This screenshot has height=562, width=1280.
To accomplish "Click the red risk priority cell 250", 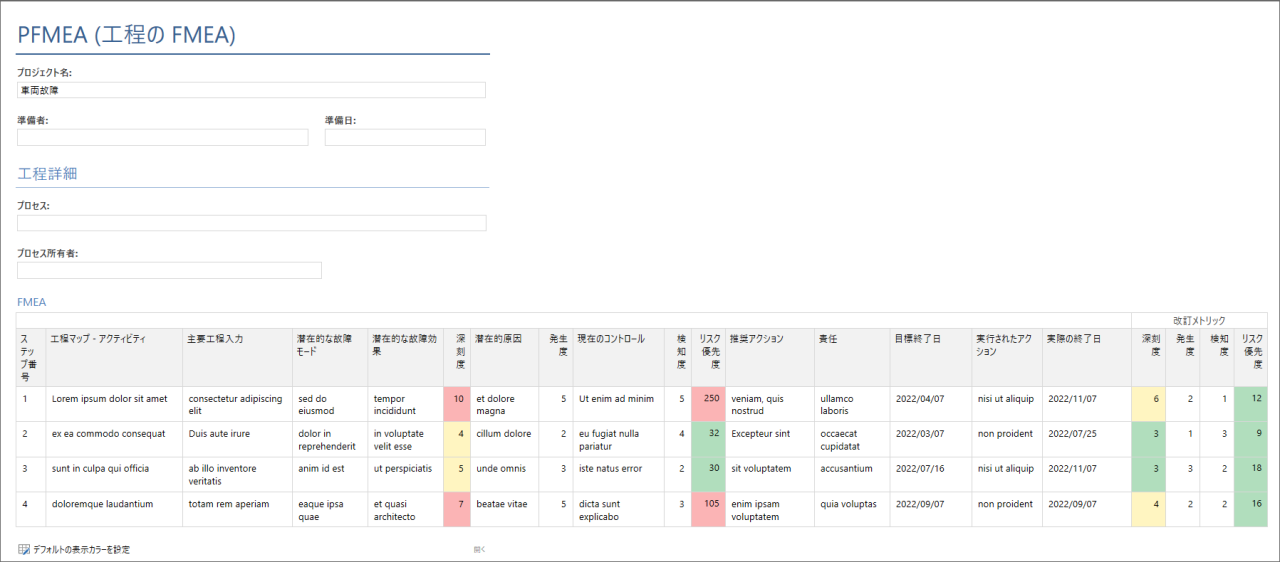I will (x=708, y=404).
